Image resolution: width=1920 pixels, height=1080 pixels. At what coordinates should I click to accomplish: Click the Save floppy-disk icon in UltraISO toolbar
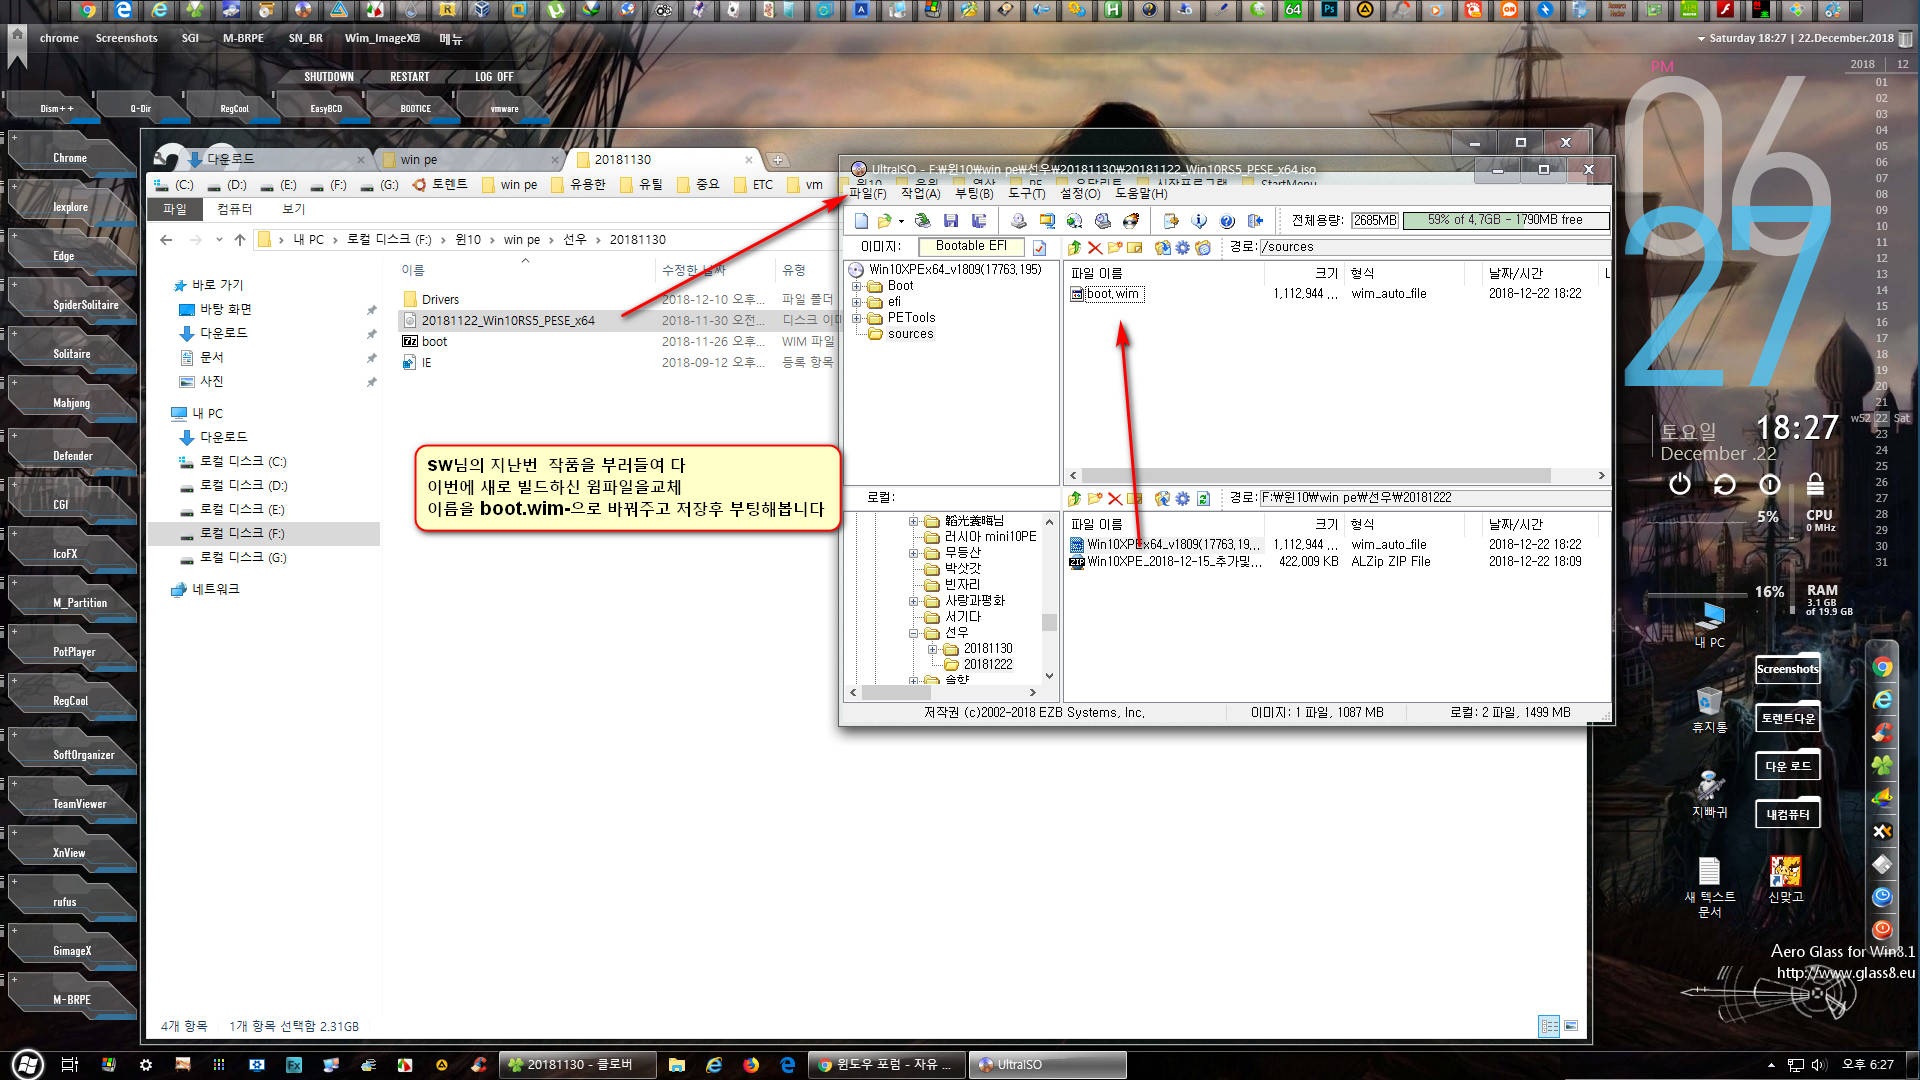[x=951, y=220]
